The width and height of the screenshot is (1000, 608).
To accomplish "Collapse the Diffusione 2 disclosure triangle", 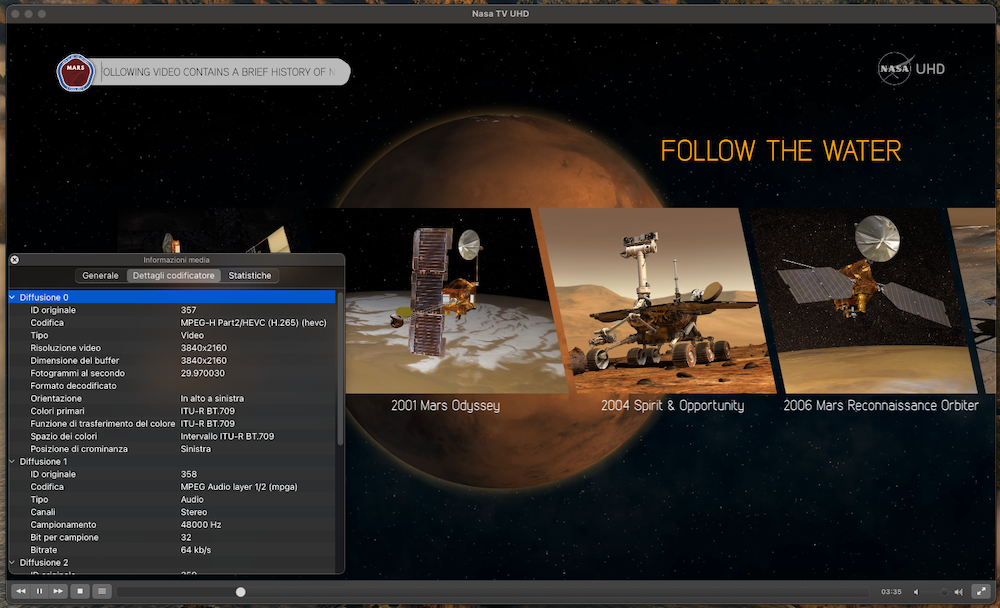I will pos(12,562).
